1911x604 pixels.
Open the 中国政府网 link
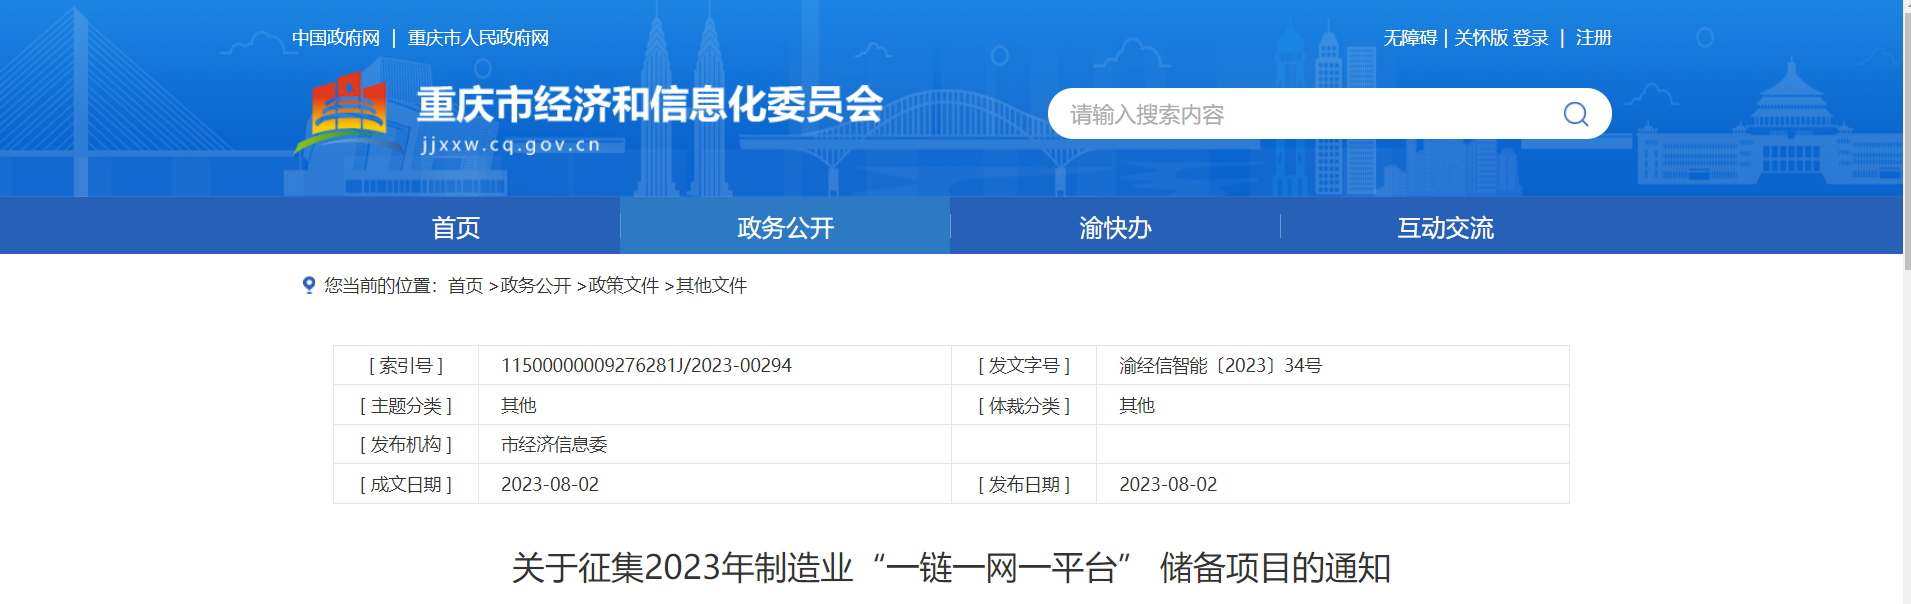336,38
